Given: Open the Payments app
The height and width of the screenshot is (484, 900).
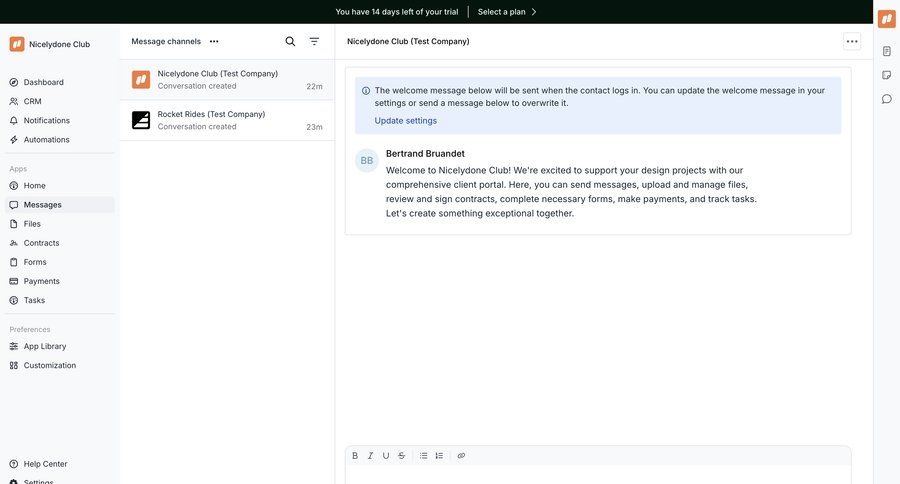Looking at the screenshot, I should point(60,281).
